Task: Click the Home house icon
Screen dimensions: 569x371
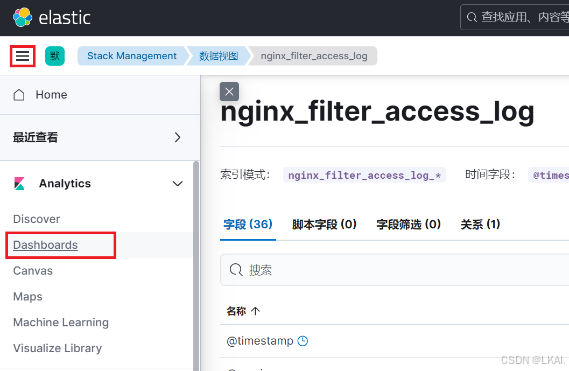Action: coord(19,95)
